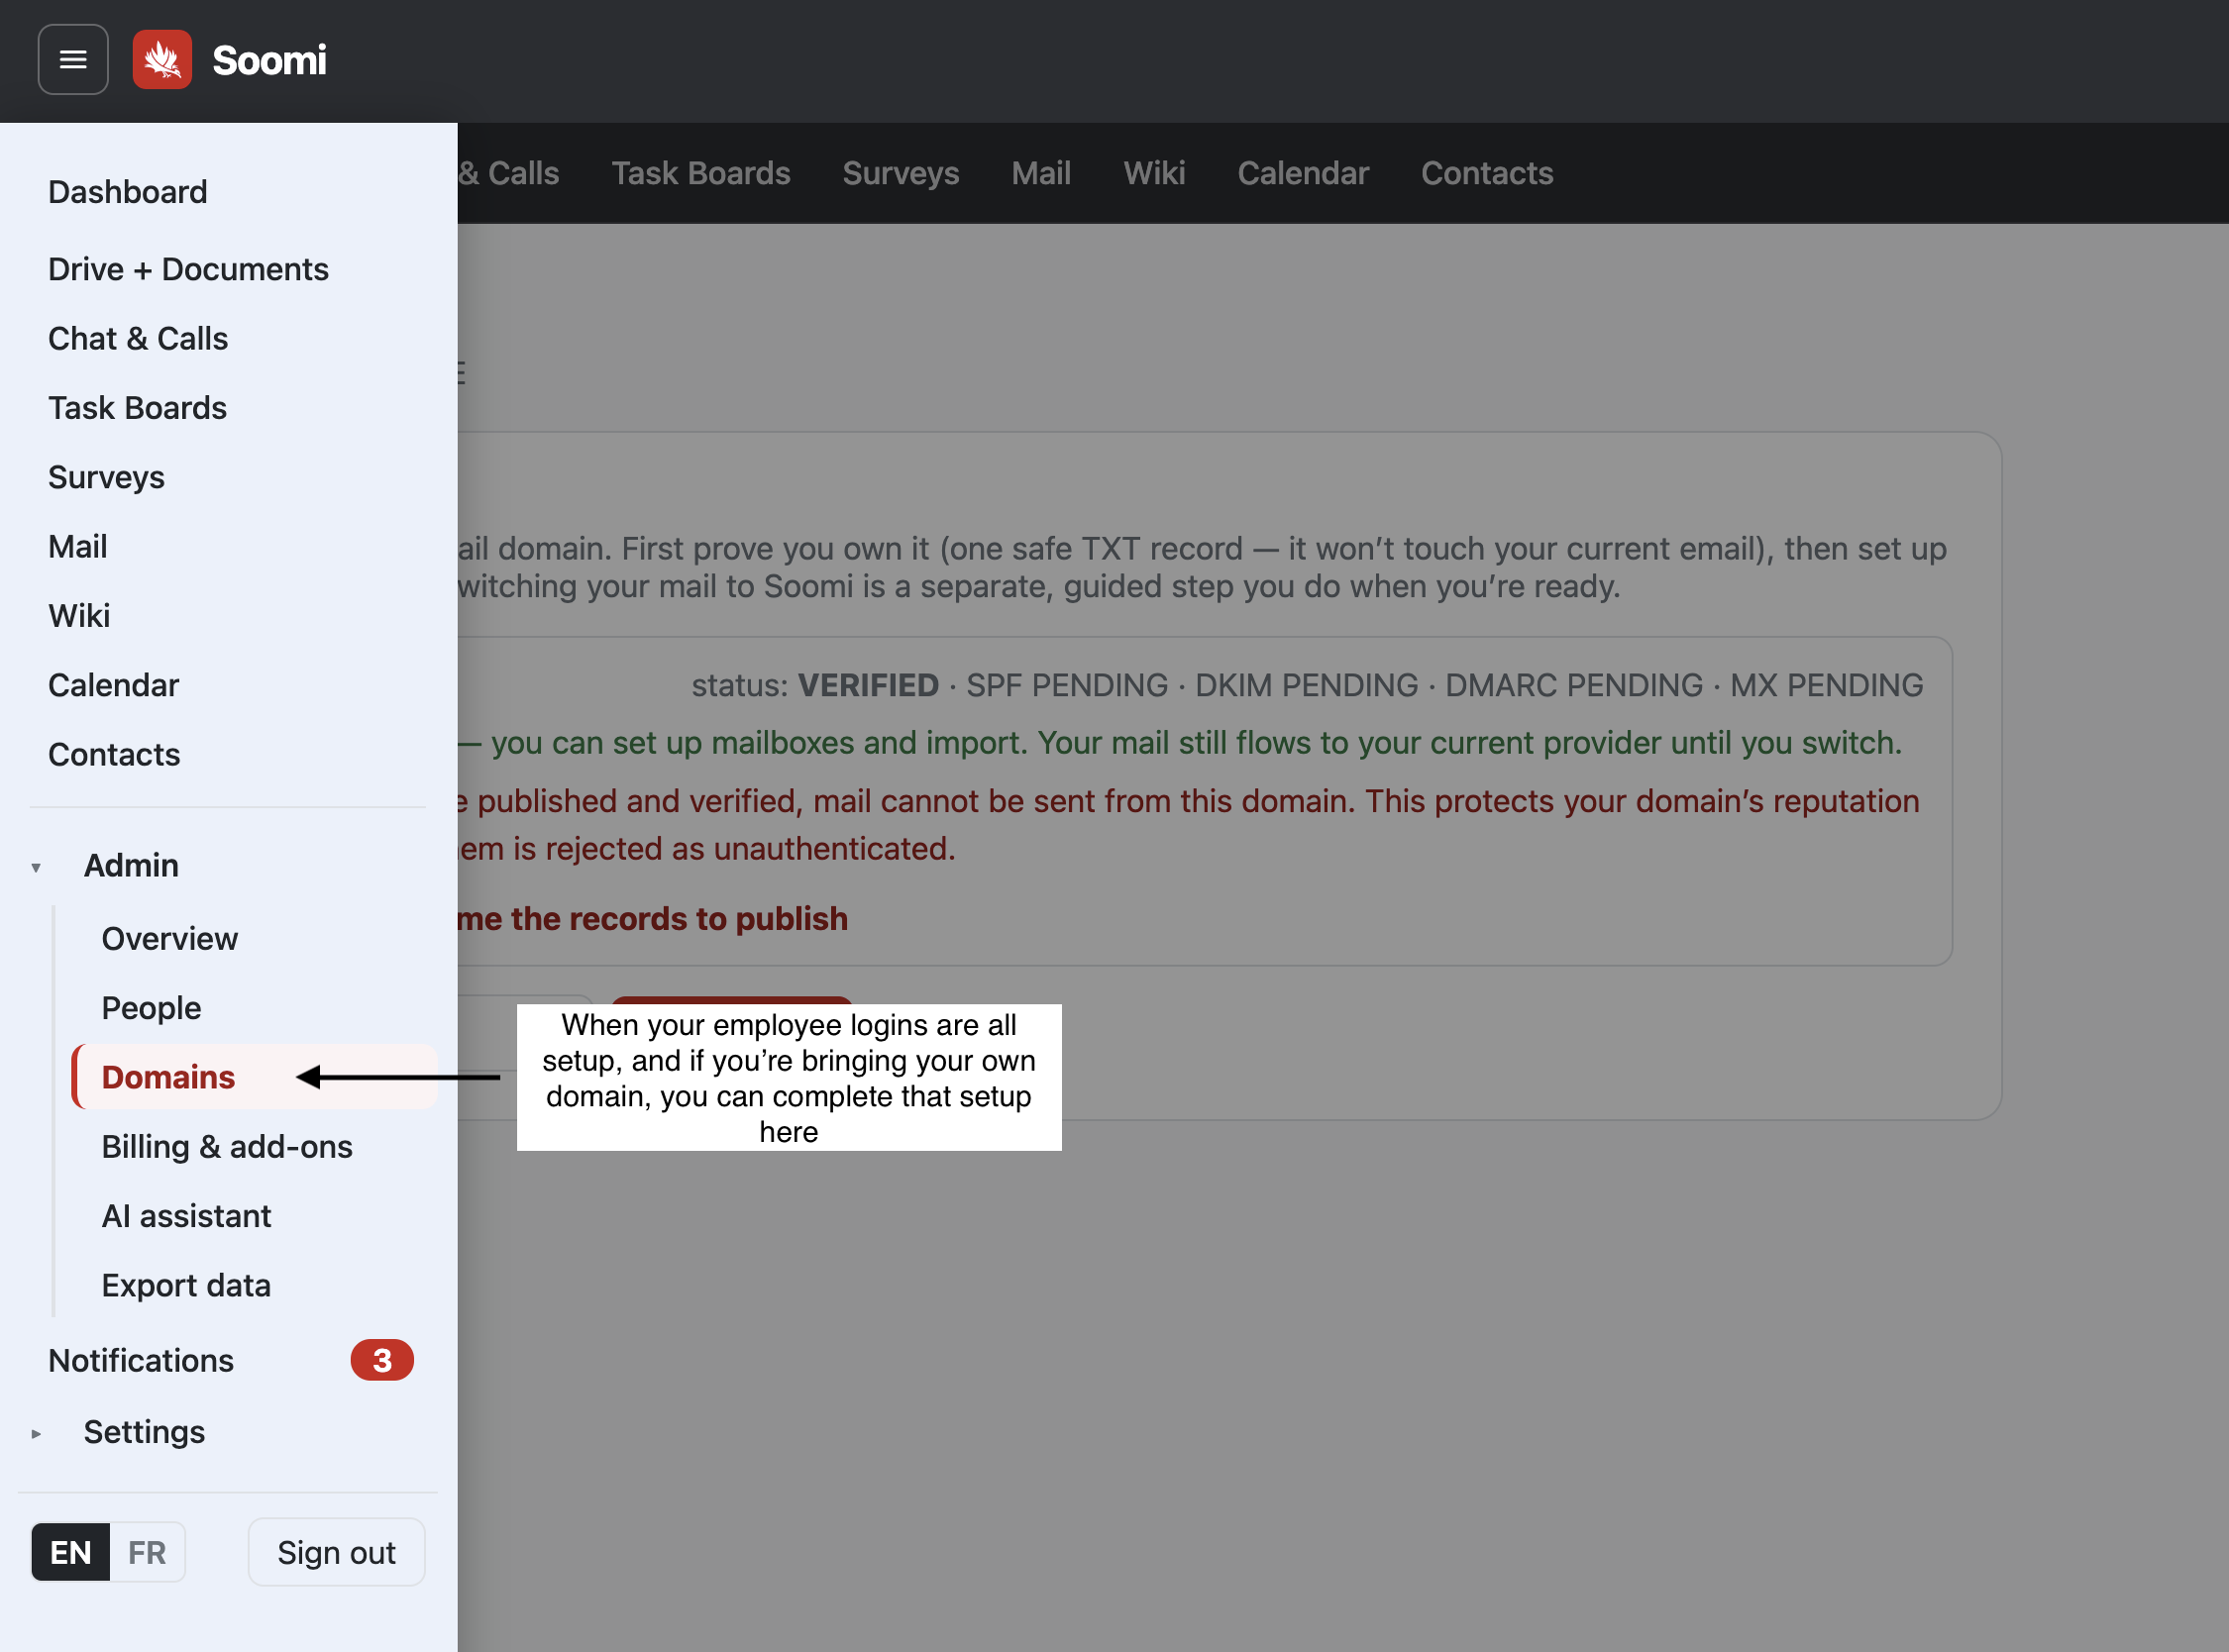Open Task Boards tab in top navigation

pos(701,173)
